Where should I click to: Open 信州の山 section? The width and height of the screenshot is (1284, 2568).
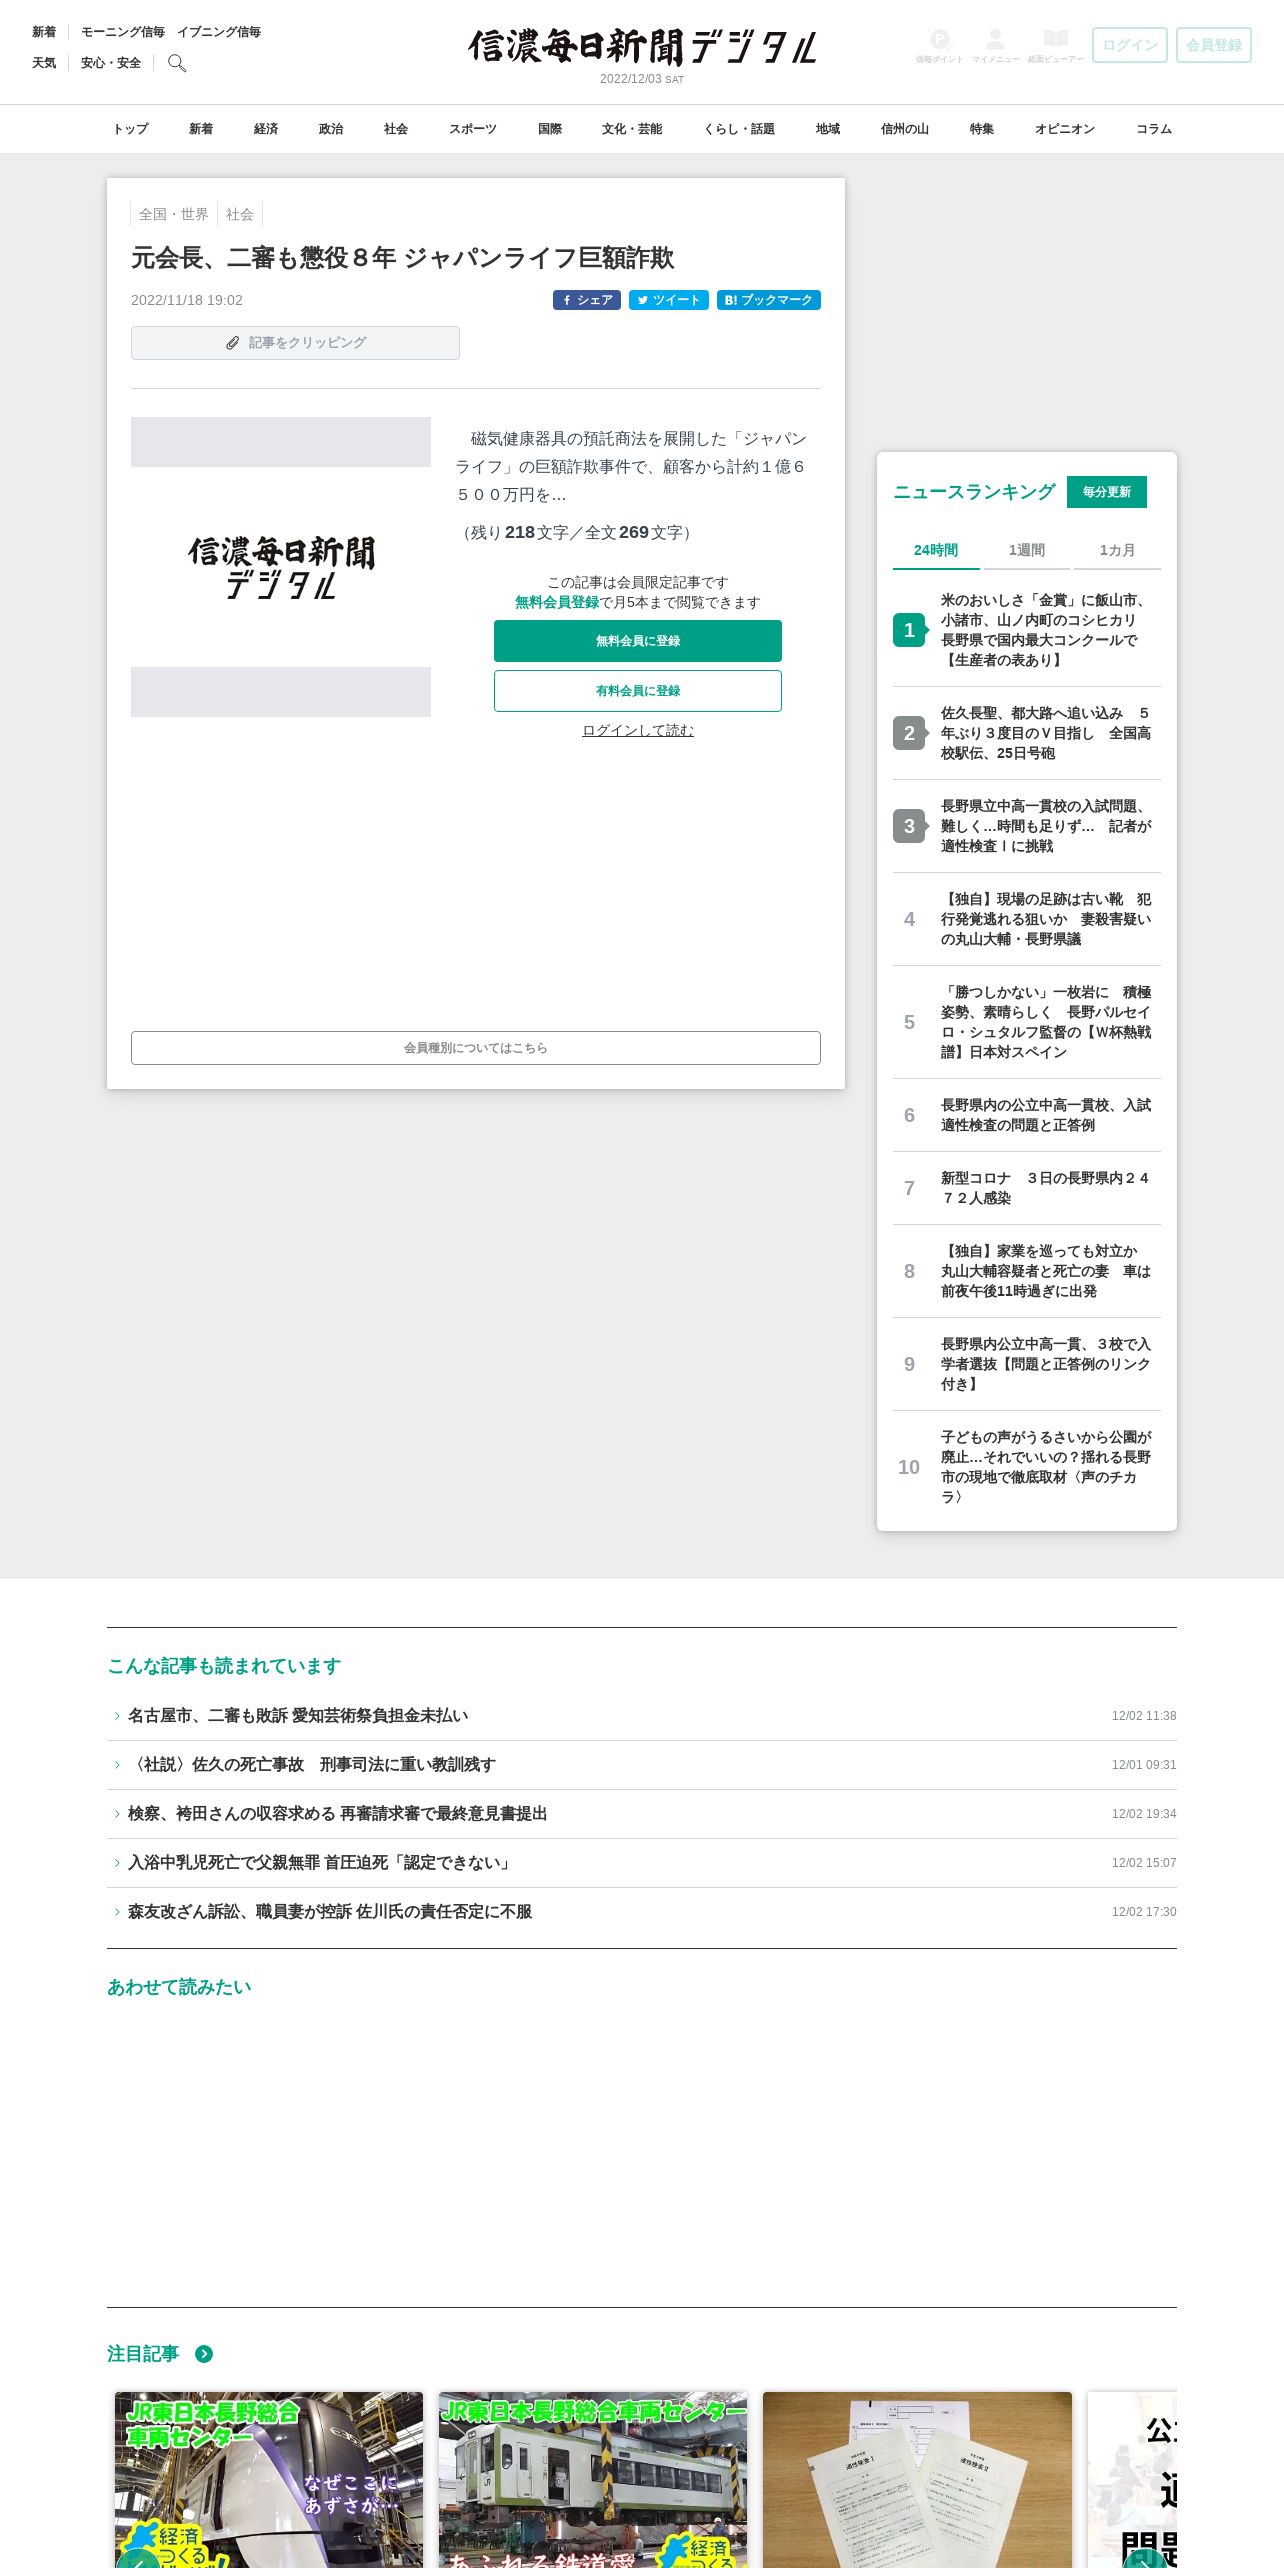[x=905, y=129]
